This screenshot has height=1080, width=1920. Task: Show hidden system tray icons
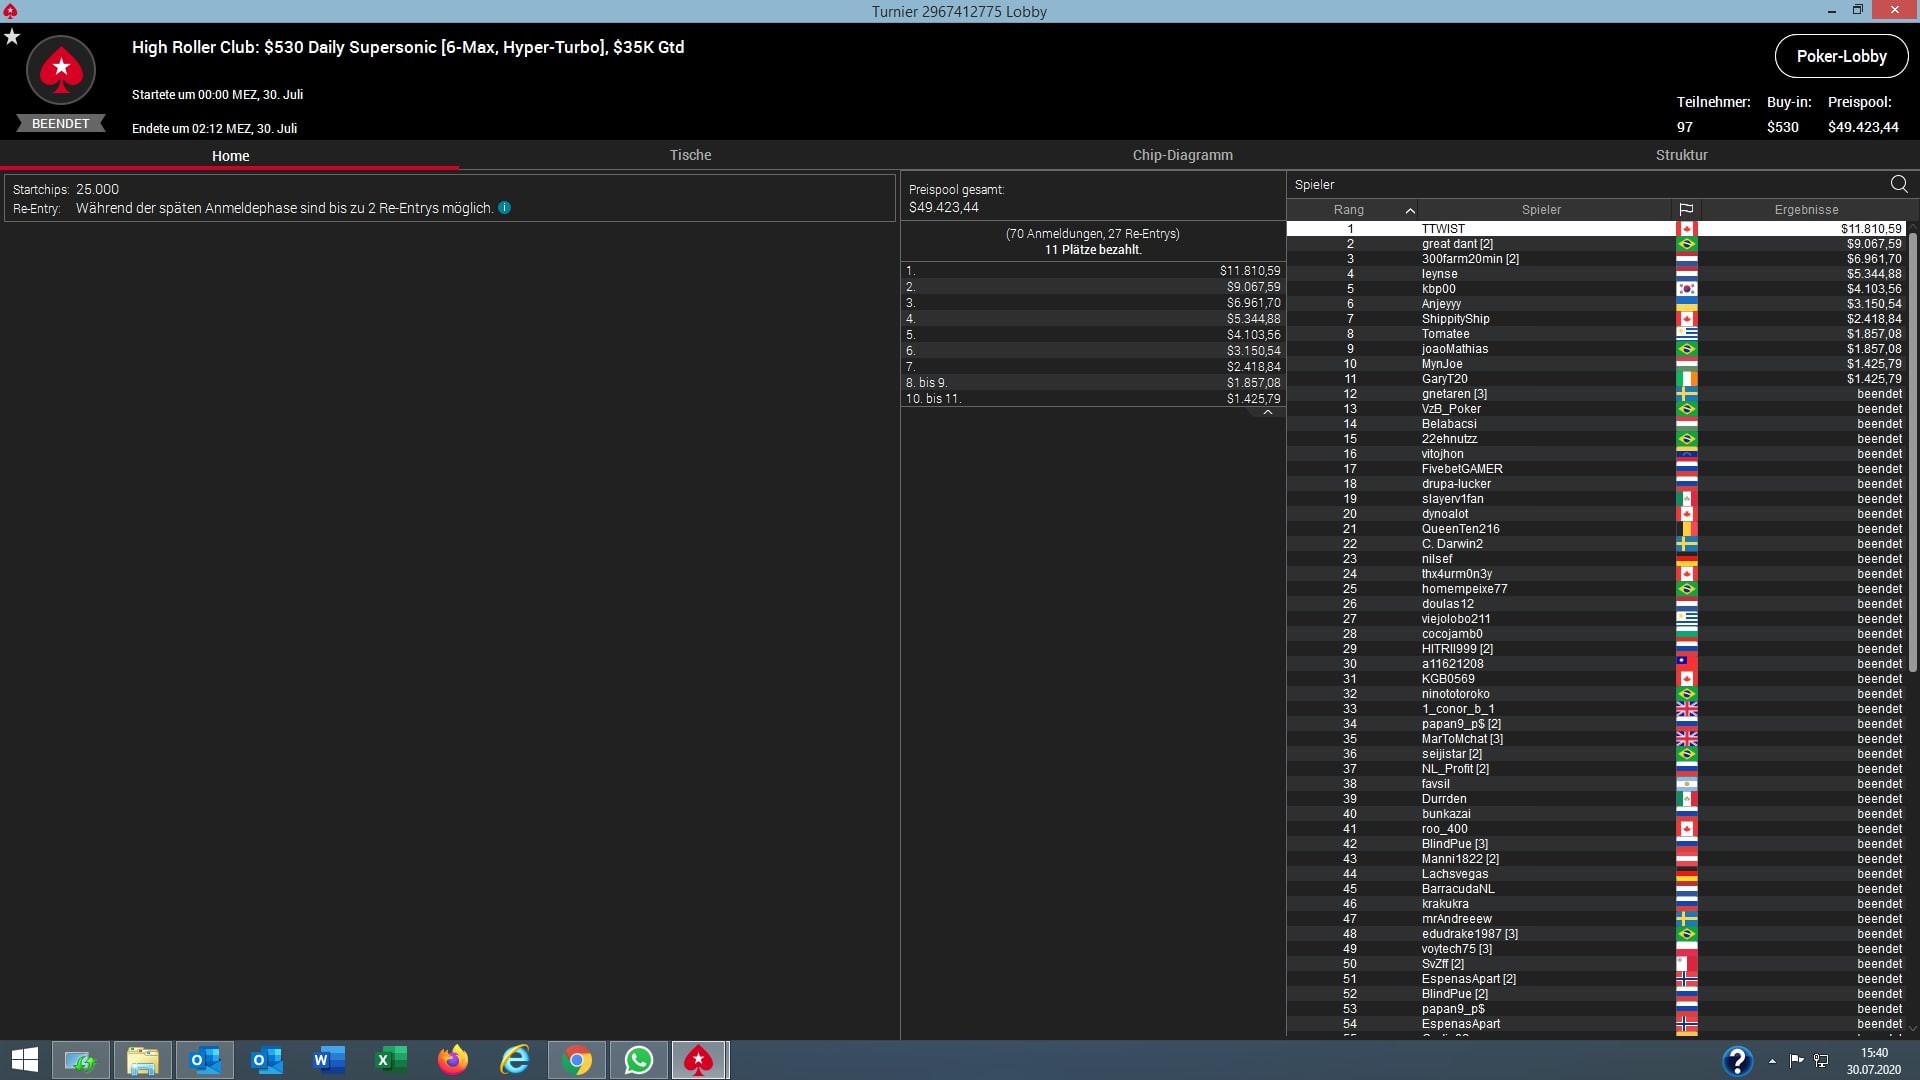[1772, 1061]
